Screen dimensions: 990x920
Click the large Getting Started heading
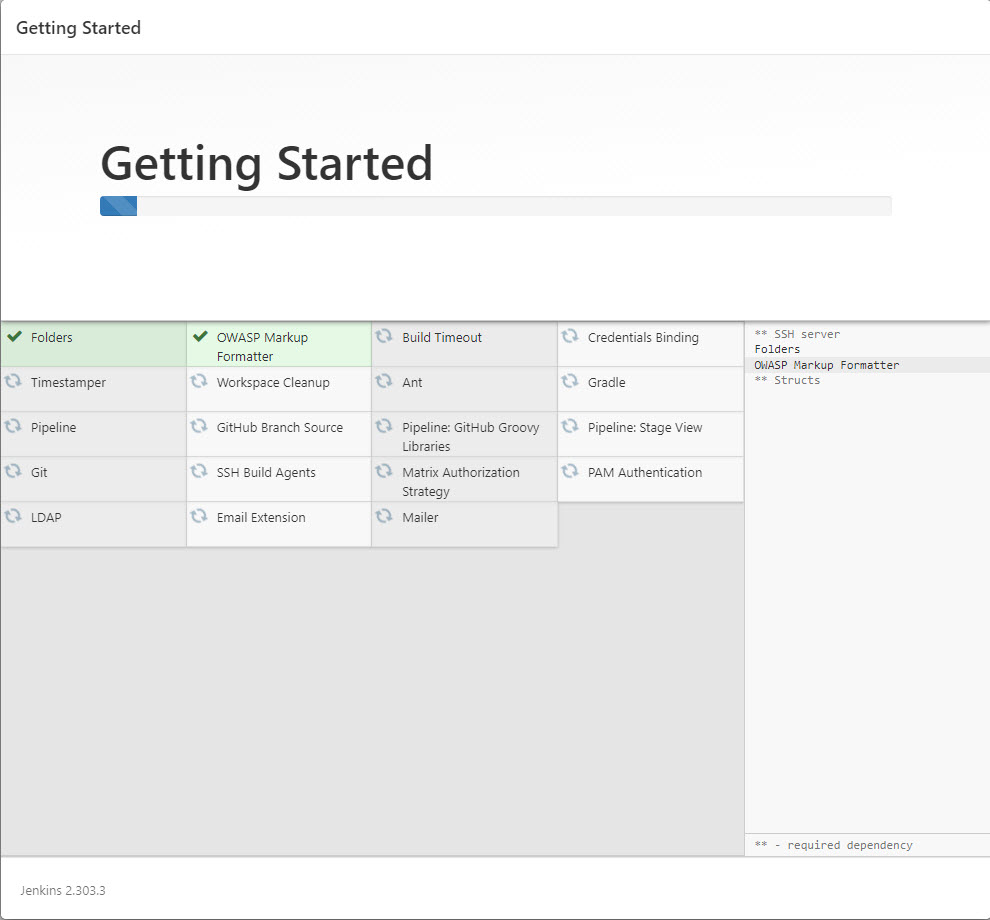(x=266, y=164)
